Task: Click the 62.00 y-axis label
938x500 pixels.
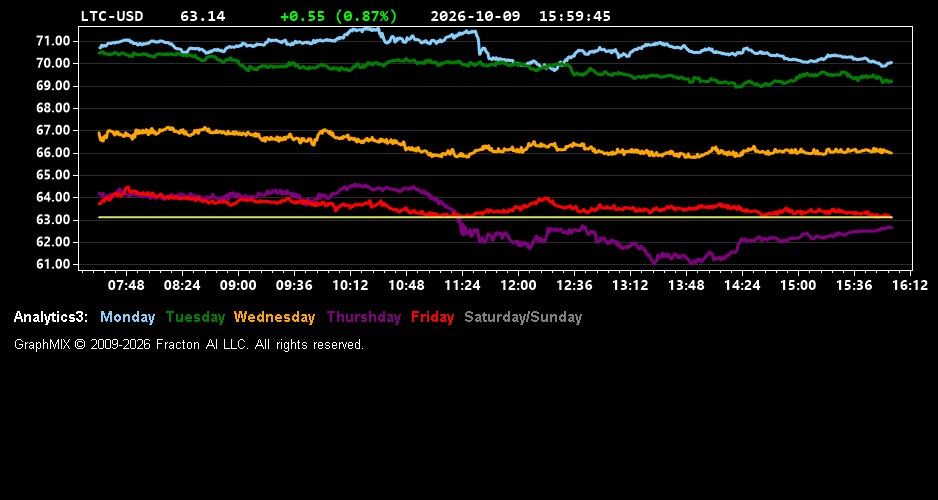Action: [54, 242]
